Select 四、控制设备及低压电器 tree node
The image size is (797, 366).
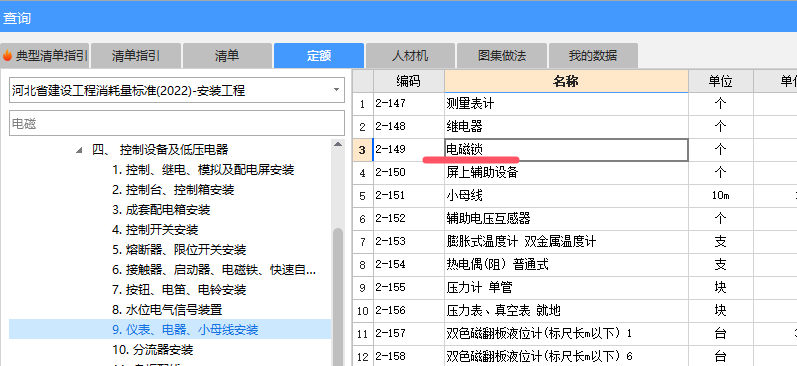click(x=160, y=150)
